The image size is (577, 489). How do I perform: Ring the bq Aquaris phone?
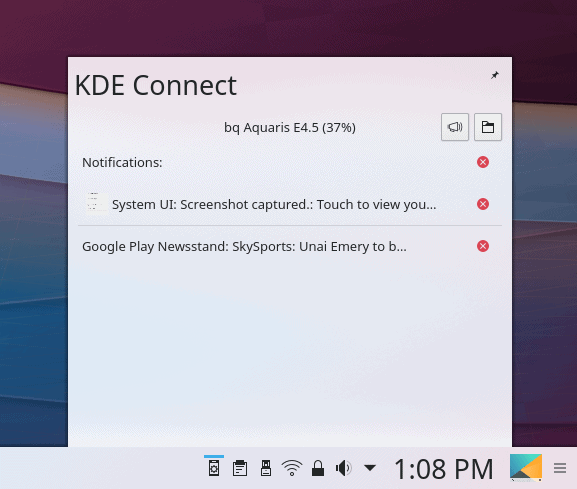tap(455, 127)
